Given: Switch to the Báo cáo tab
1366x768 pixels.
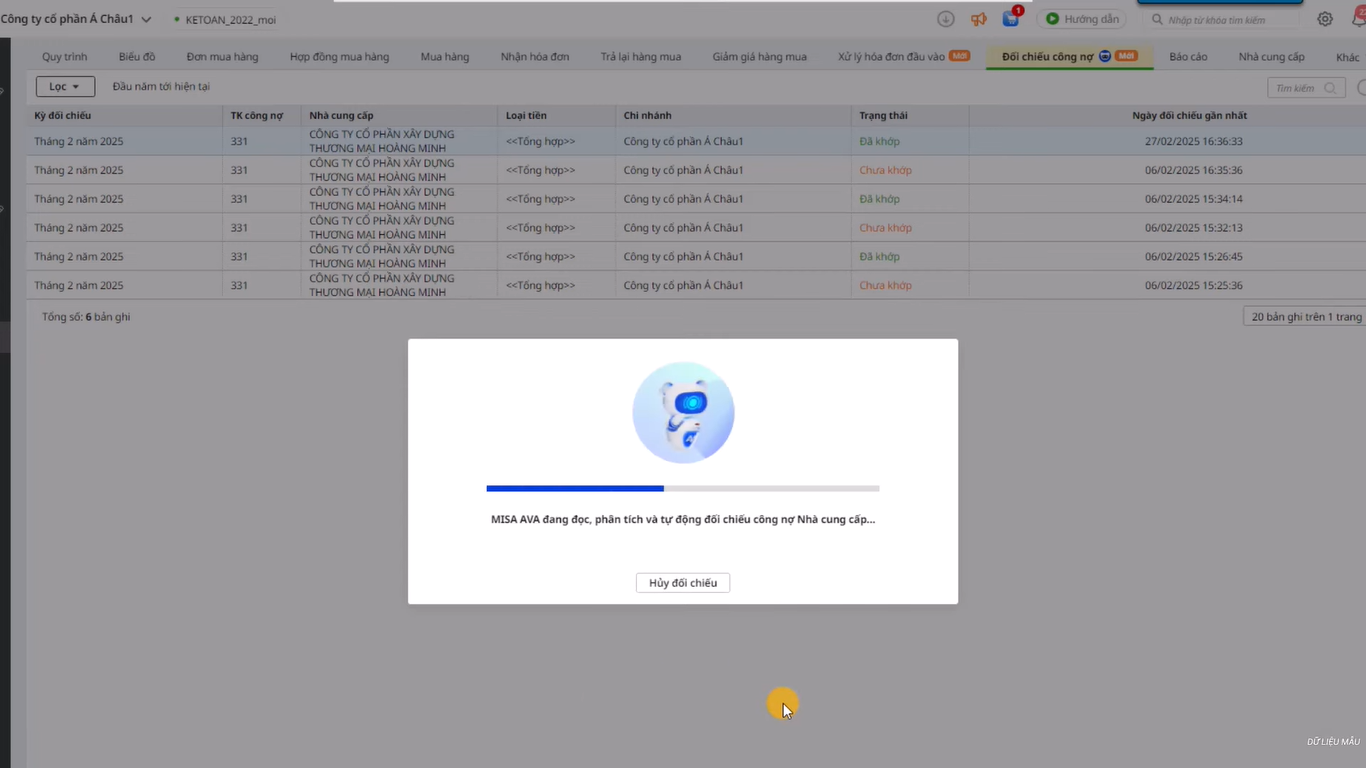Looking at the screenshot, I should click(x=1188, y=57).
